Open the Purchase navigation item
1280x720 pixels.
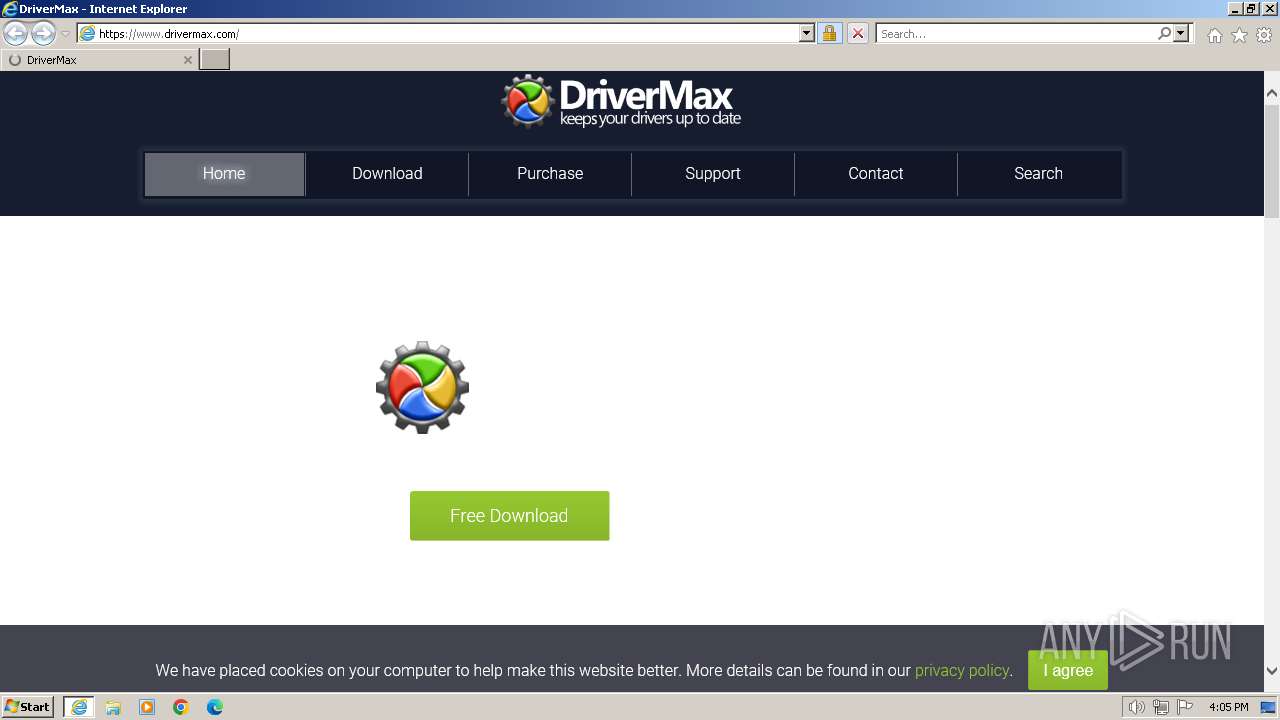pyautogui.click(x=550, y=174)
